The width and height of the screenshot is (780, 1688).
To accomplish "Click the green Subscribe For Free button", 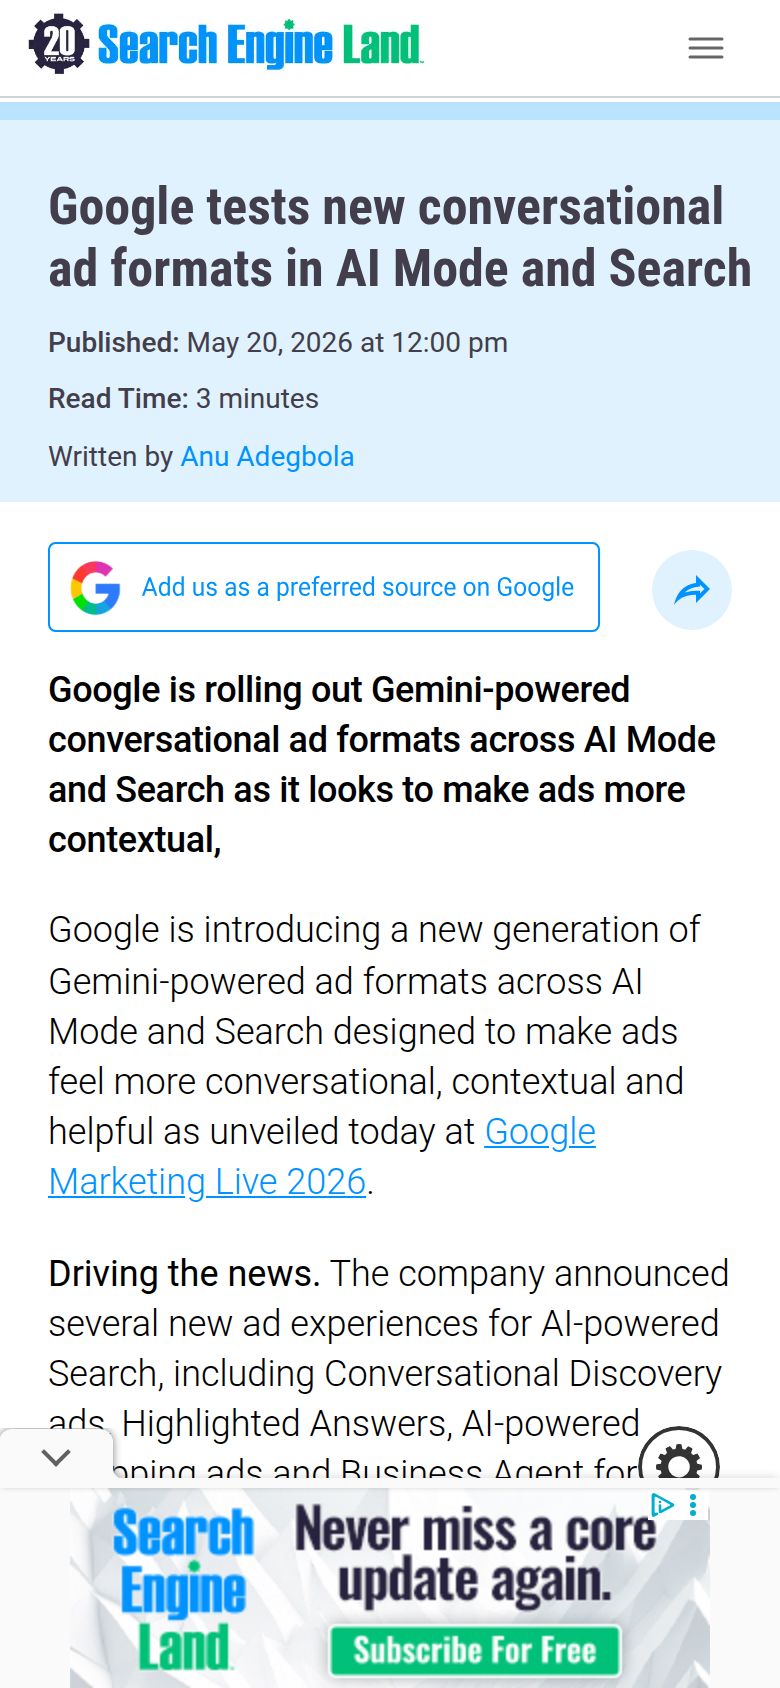I will tap(475, 1650).
